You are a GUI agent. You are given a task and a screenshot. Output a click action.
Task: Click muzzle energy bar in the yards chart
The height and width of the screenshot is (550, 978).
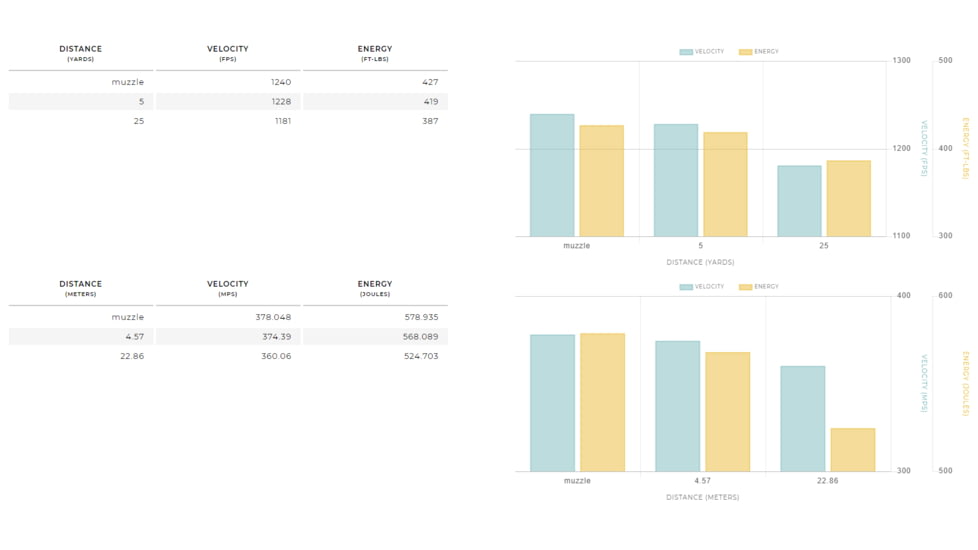tap(601, 181)
